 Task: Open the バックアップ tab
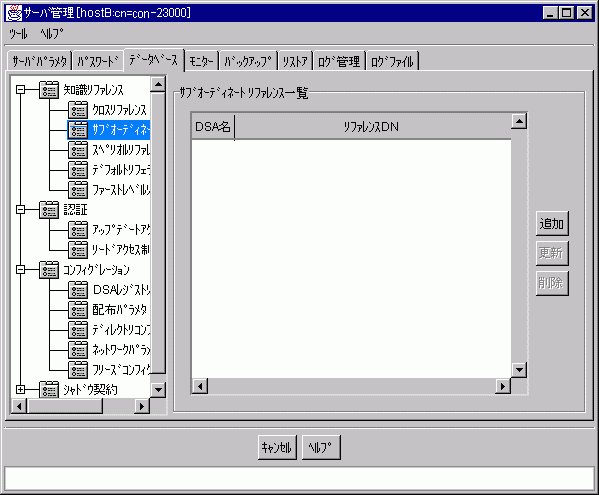pos(248,61)
